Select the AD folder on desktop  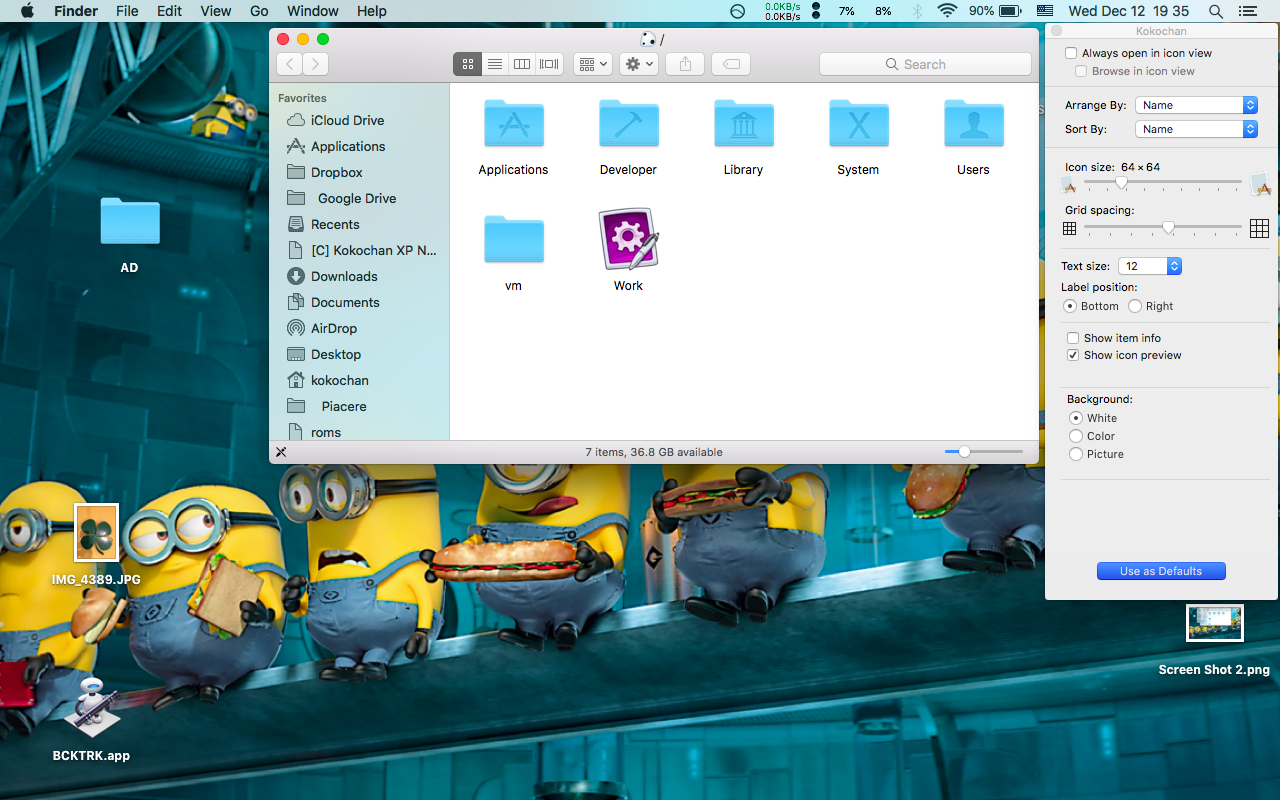(x=130, y=221)
